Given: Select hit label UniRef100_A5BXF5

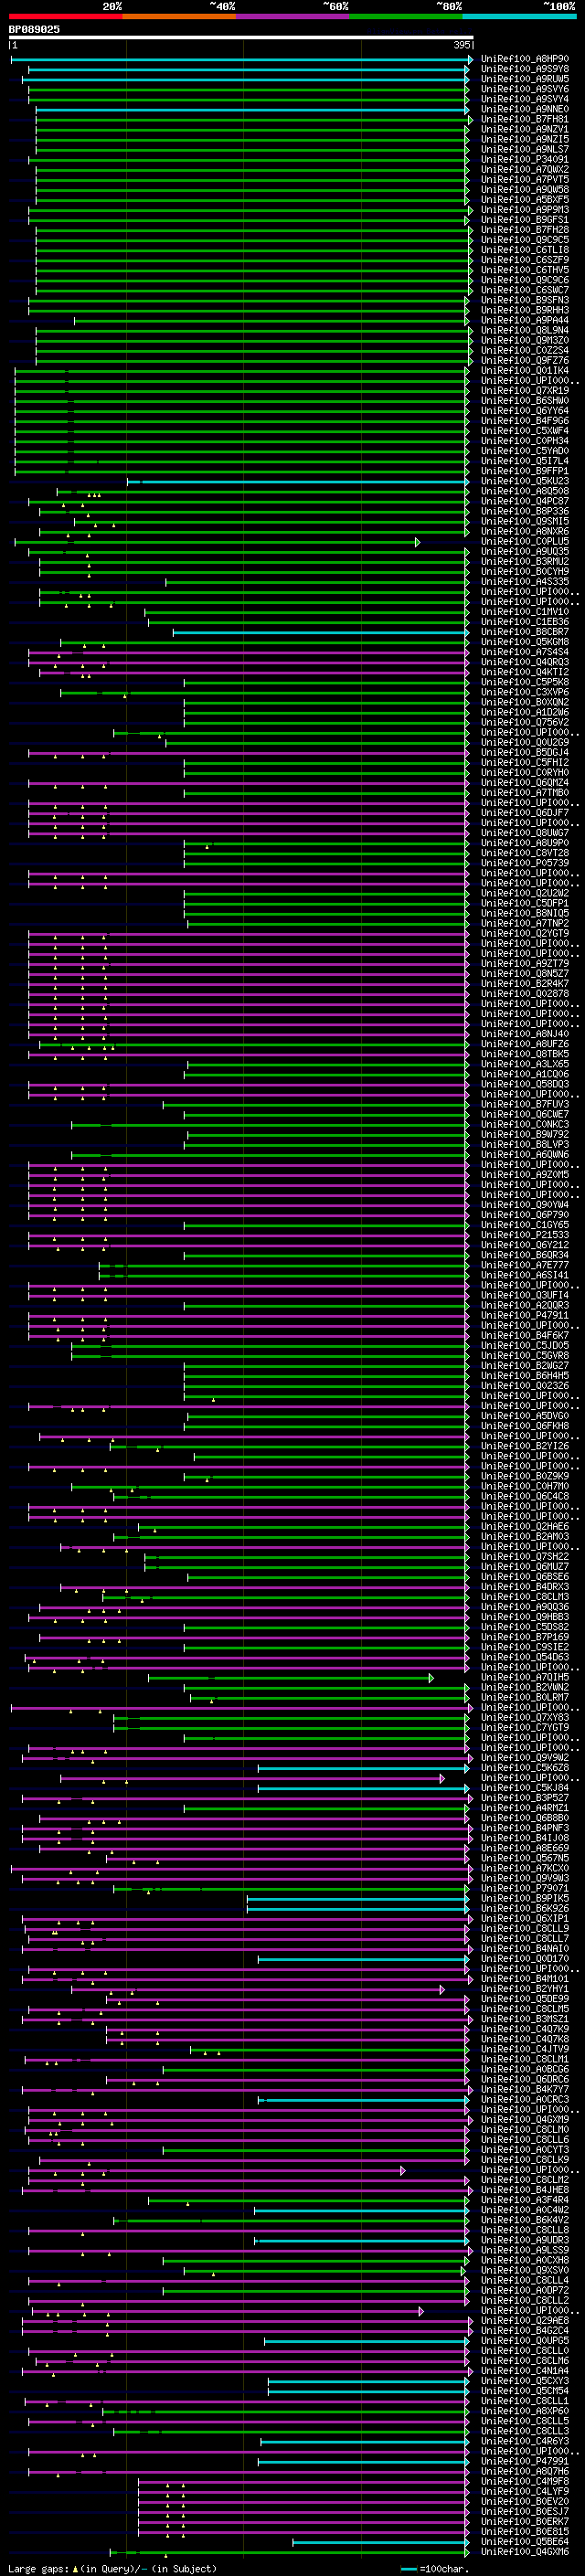Looking at the screenshot, I should 525,199.
